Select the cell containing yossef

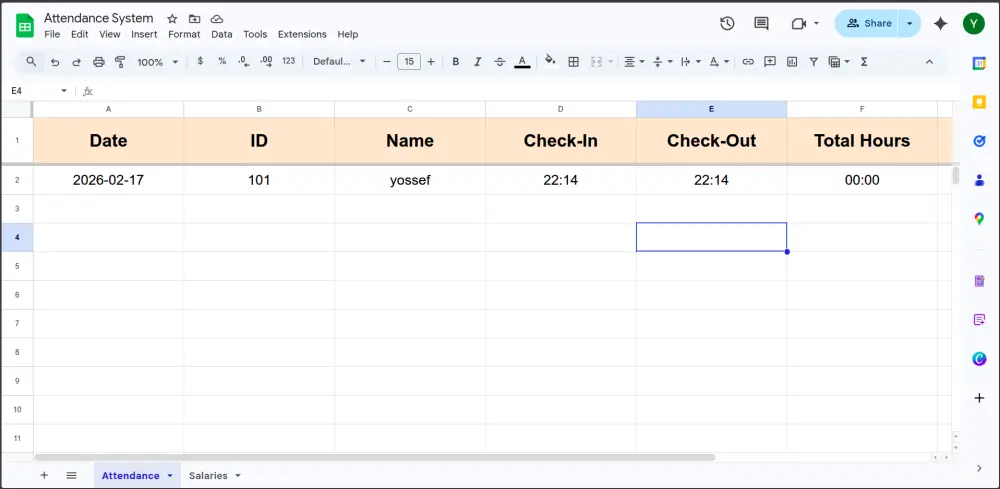click(x=410, y=180)
